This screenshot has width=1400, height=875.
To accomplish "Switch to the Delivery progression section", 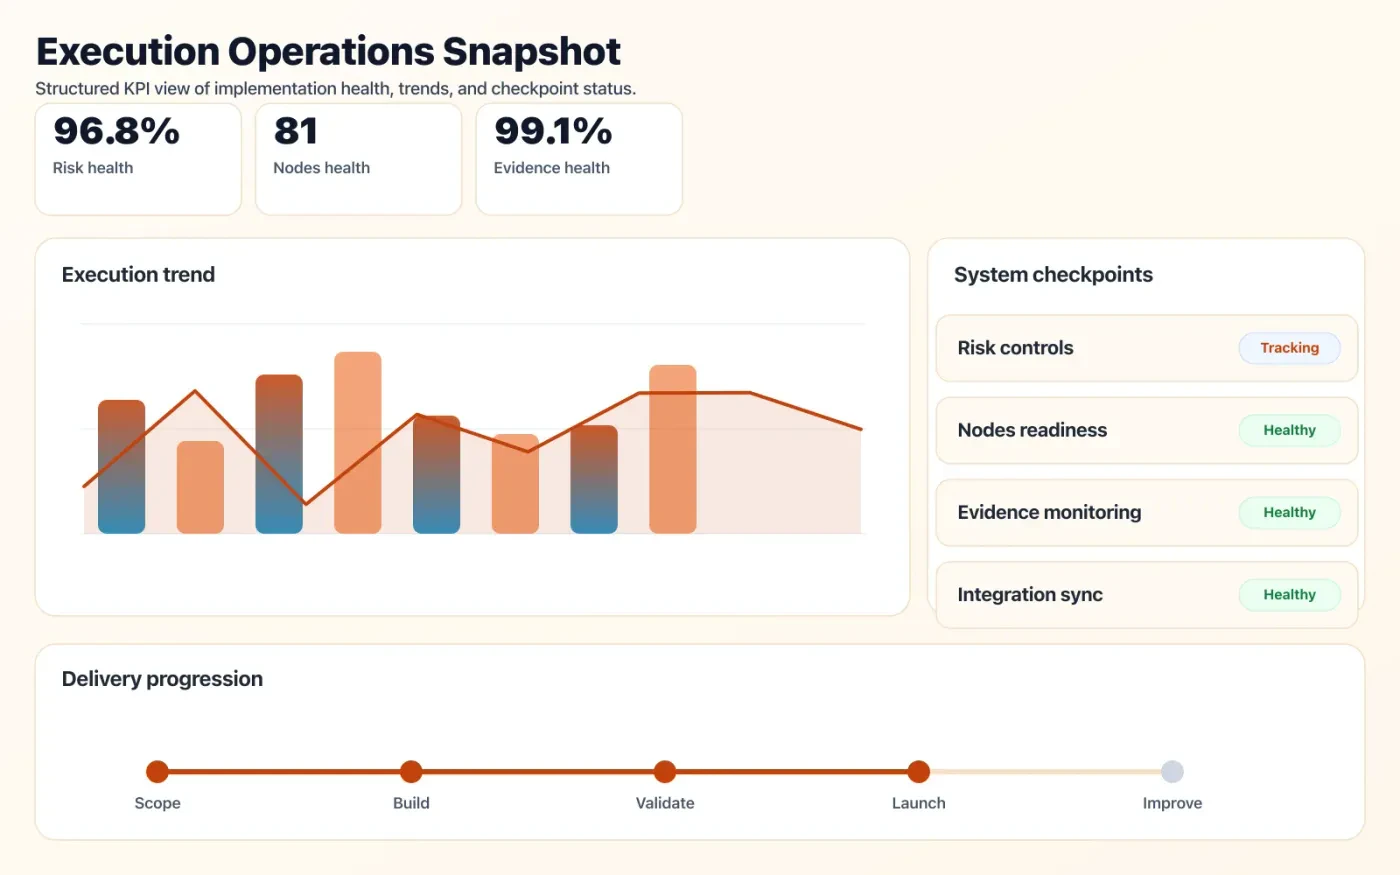I will click(x=162, y=678).
